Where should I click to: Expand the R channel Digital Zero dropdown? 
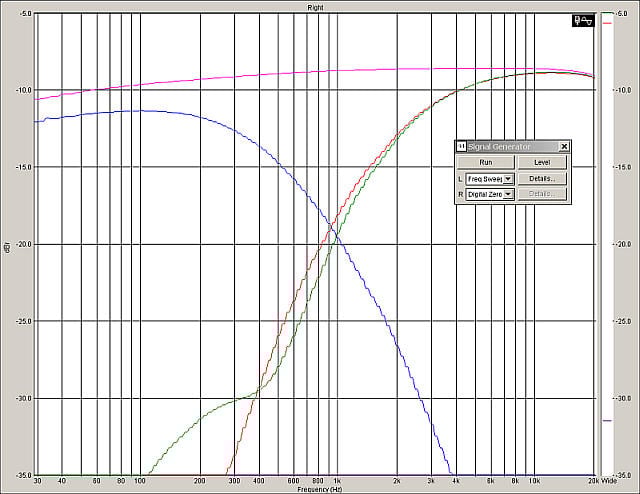(509, 194)
